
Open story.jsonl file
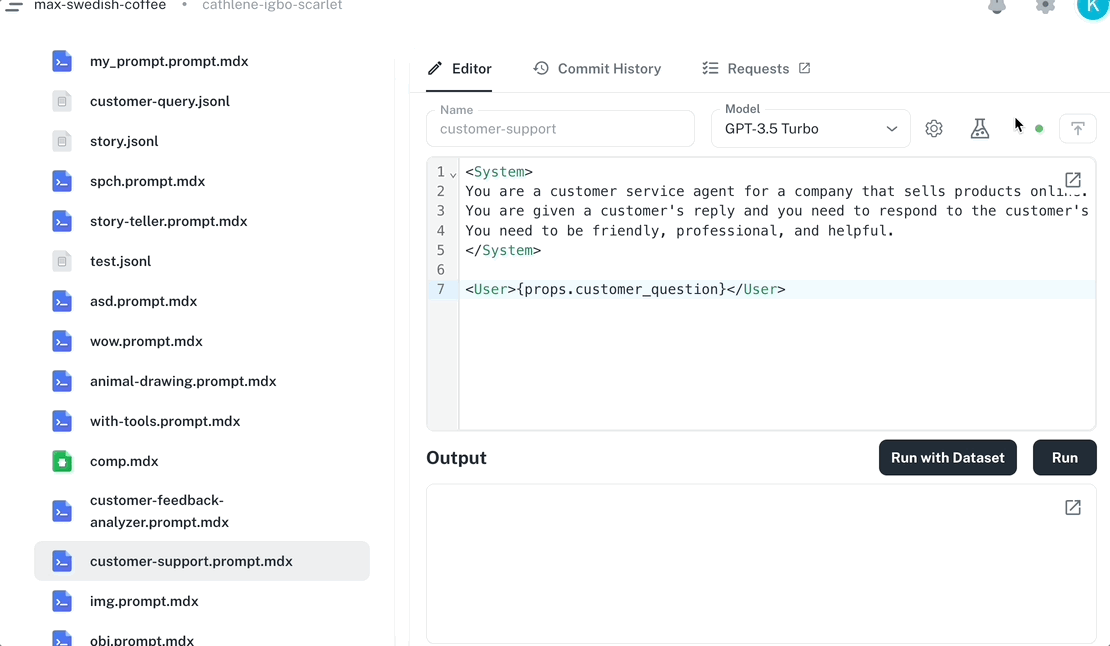124,142
